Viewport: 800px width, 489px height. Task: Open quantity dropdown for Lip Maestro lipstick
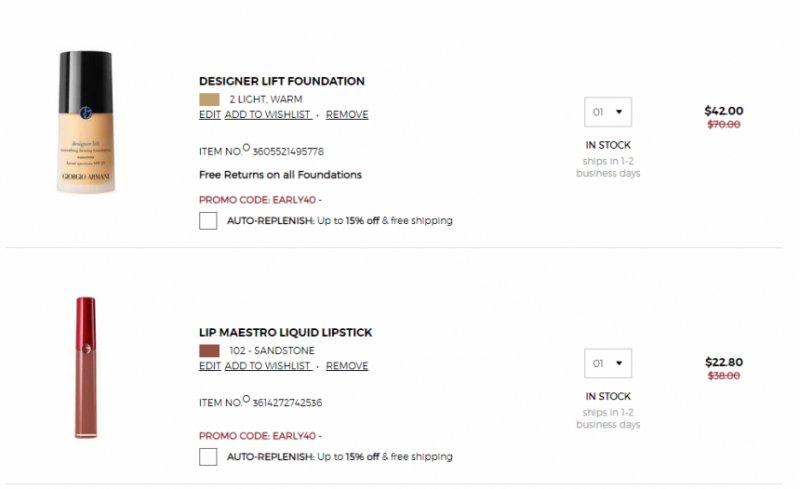608,363
